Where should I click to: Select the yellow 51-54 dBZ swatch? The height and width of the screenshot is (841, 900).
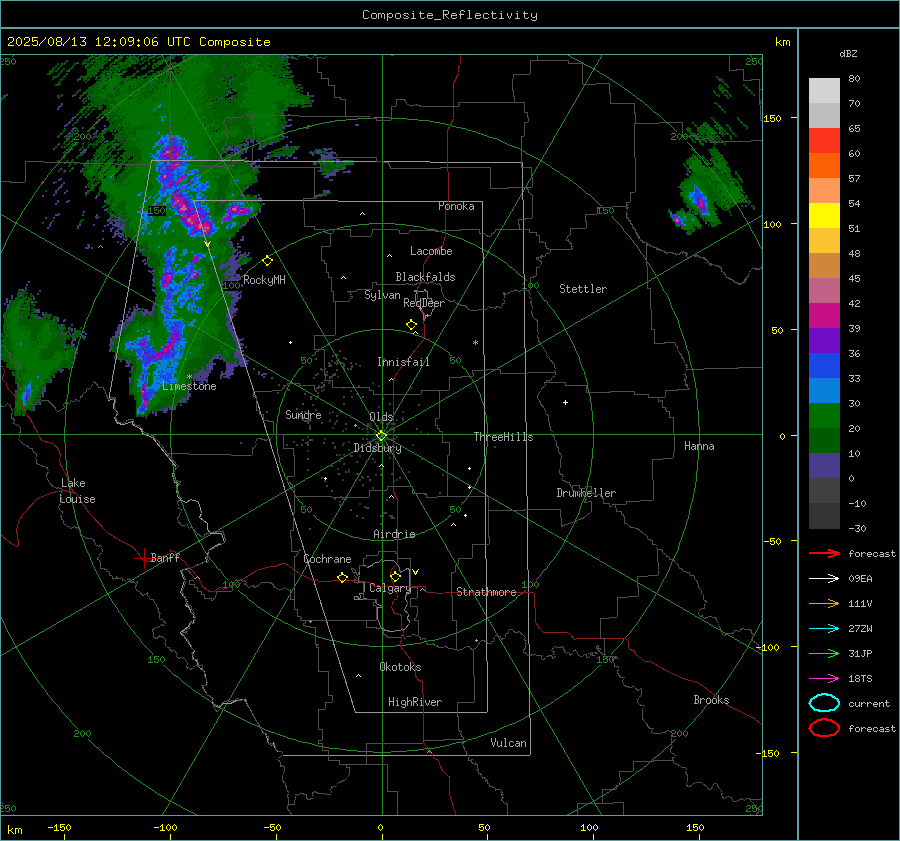[x=824, y=216]
